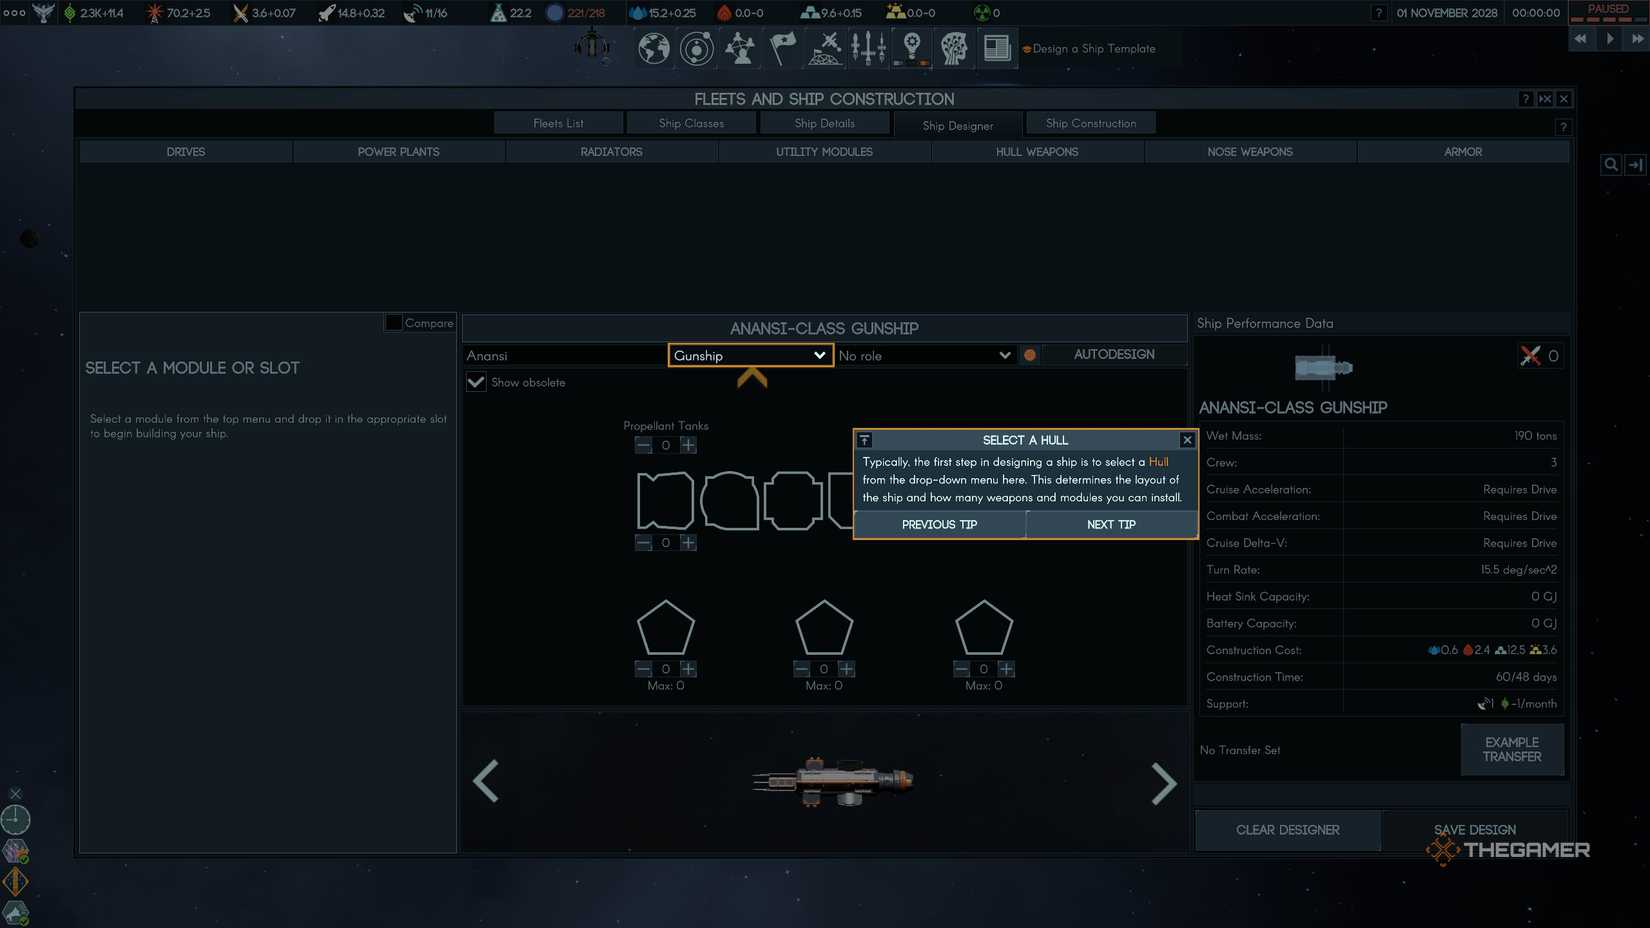Open the newspaper event log icon
The image size is (1650, 928).
[996, 48]
